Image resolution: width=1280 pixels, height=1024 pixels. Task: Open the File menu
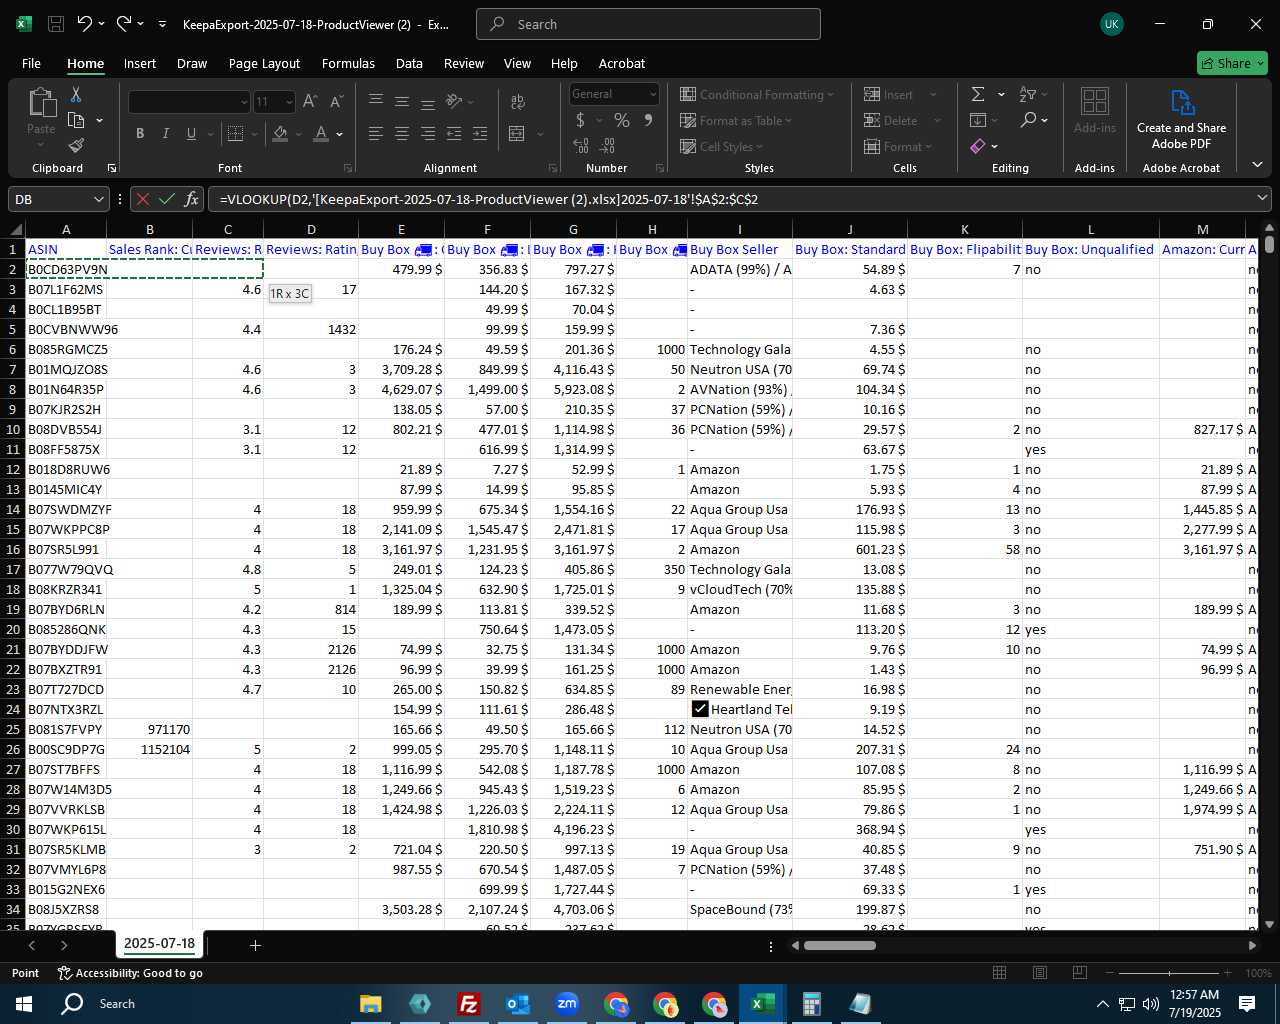31,63
